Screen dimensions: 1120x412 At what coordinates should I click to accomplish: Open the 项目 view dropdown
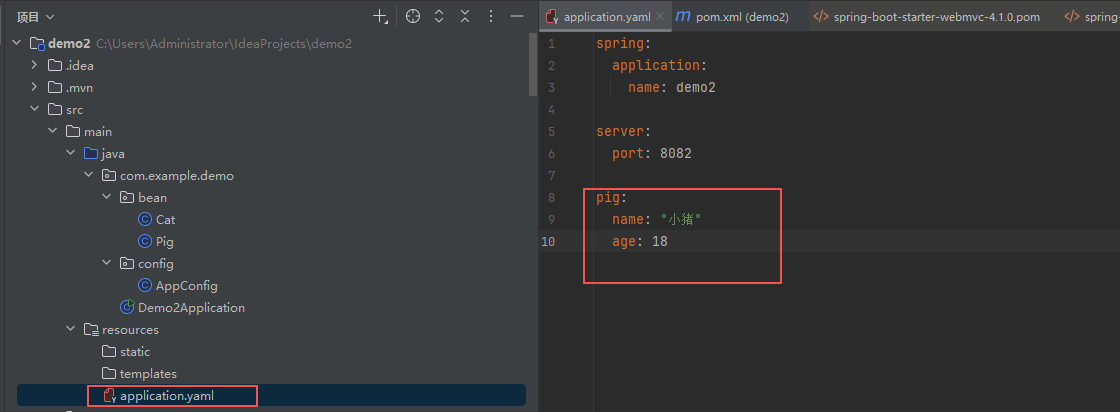coord(36,16)
